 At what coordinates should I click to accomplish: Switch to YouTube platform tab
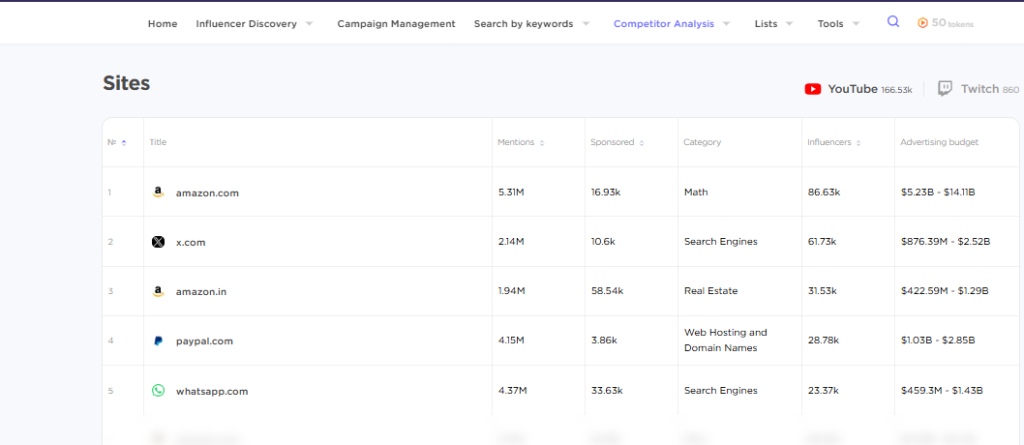(858, 89)
